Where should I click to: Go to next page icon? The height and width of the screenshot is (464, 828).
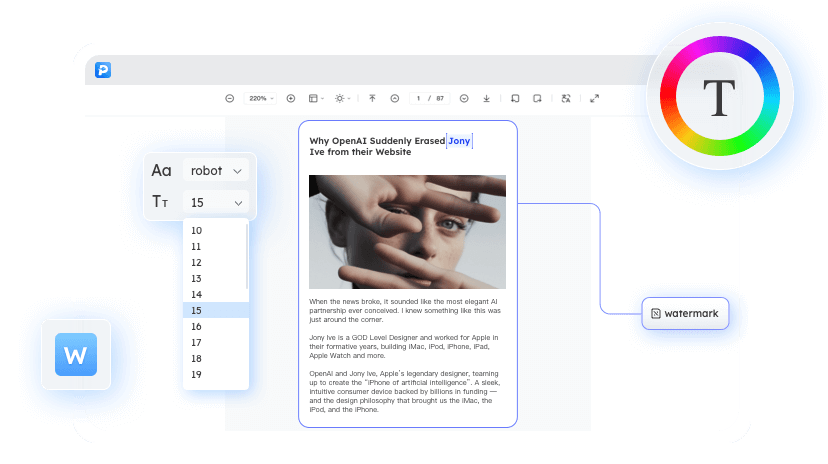[x=464, y=98]
